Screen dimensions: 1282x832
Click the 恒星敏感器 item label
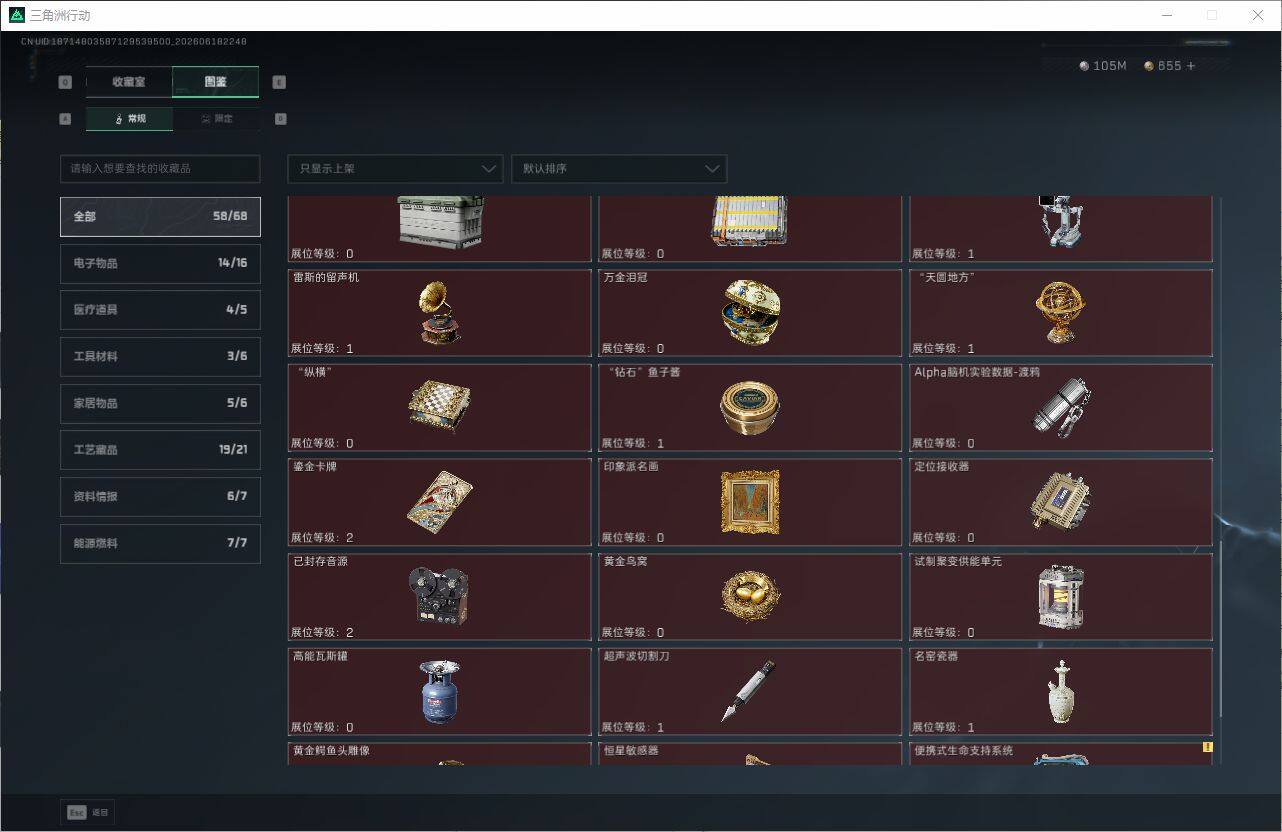tap(630, 750)
